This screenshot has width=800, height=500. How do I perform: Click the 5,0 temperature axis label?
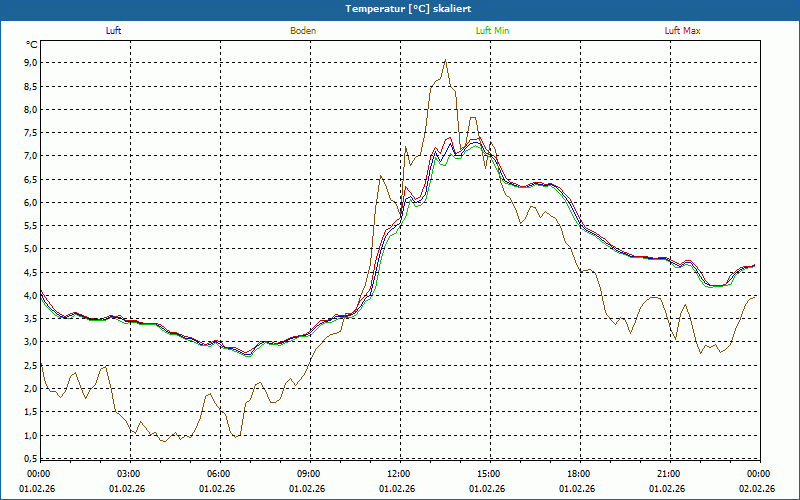coord(30,249)
